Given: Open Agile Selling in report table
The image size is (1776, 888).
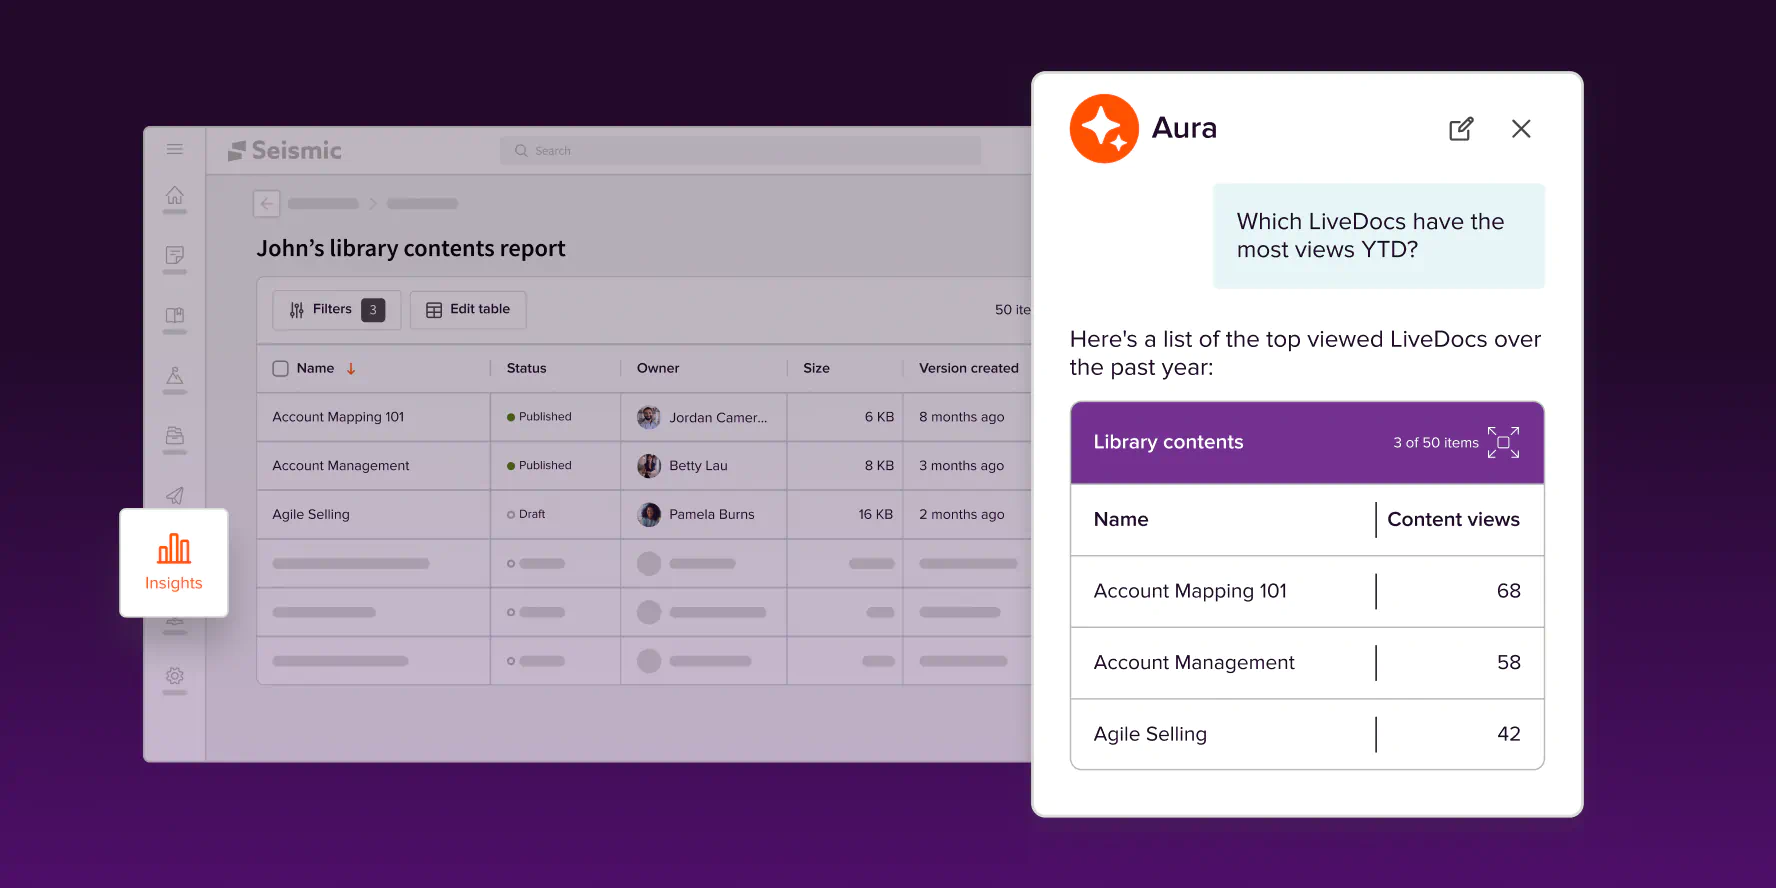Looking at the screenshot, I should [x=311, y=515].
